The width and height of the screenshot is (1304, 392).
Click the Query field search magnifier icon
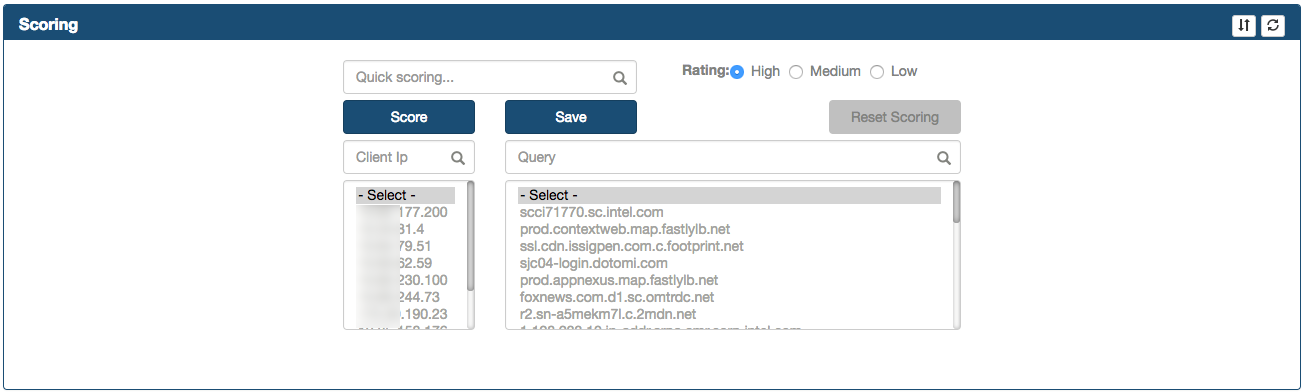[x=943, y=158]
